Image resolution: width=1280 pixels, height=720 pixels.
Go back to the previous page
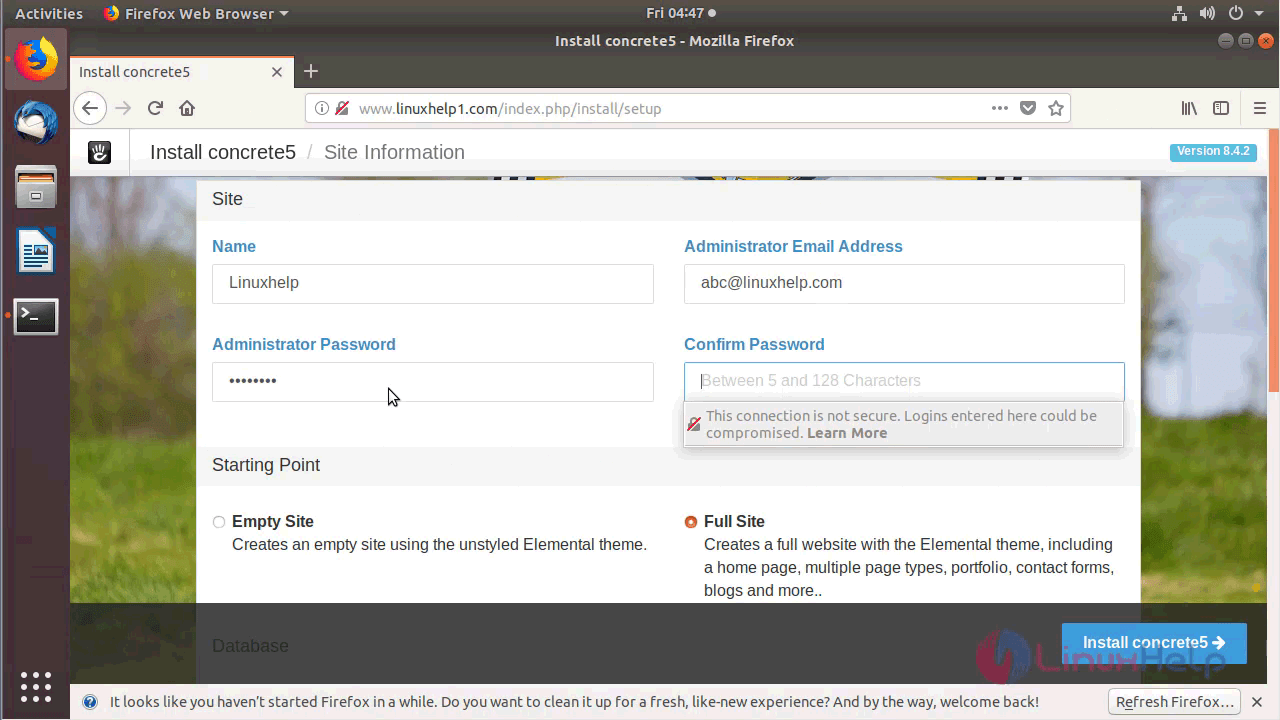tap(90, 108)
